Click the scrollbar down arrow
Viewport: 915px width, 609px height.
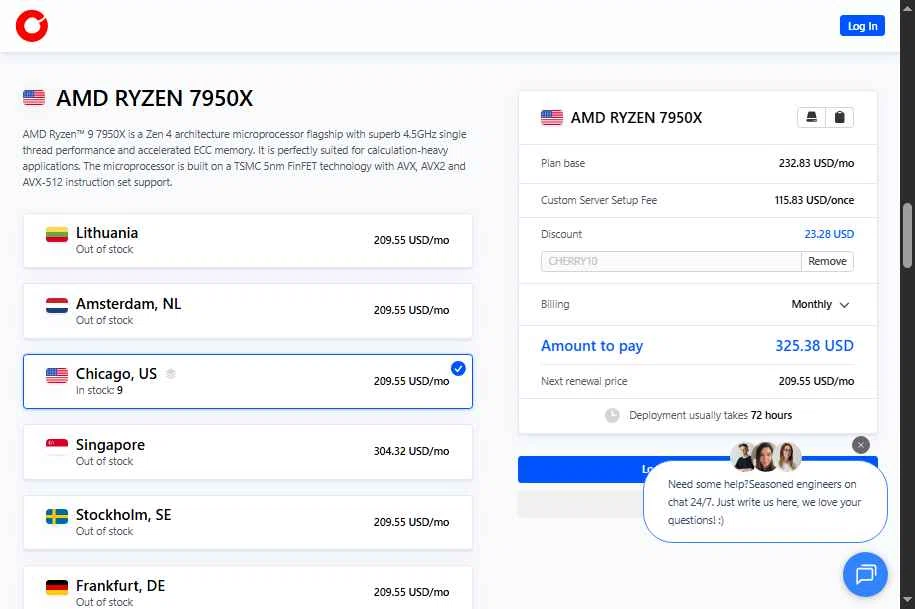click(907, 599)
